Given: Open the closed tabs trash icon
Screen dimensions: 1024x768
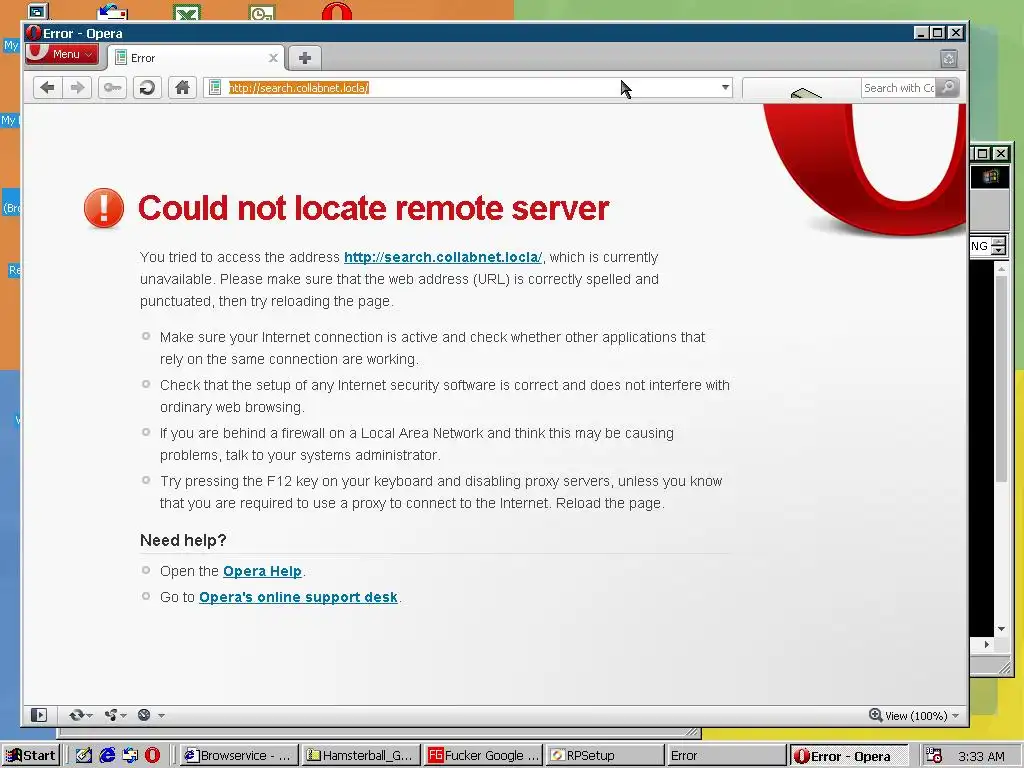Looking at the screenshot, I should coord(949,59).
